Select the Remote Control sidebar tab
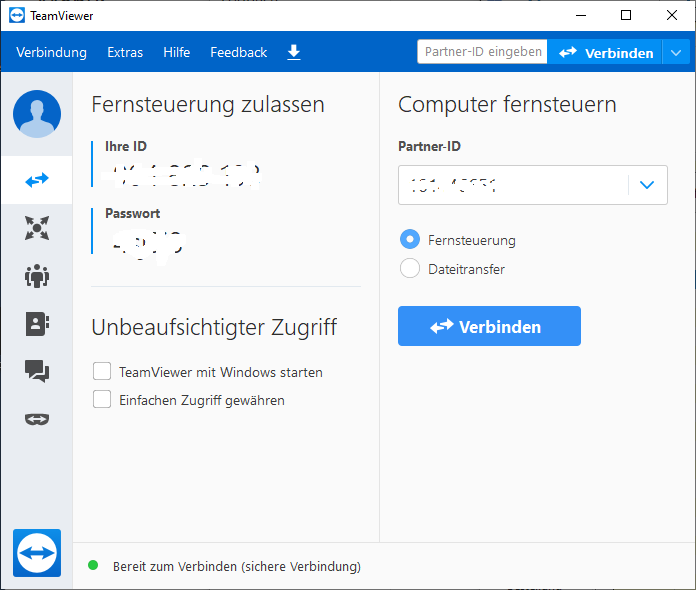The width and height of the screenshot is (696, 590). [37, 180]
